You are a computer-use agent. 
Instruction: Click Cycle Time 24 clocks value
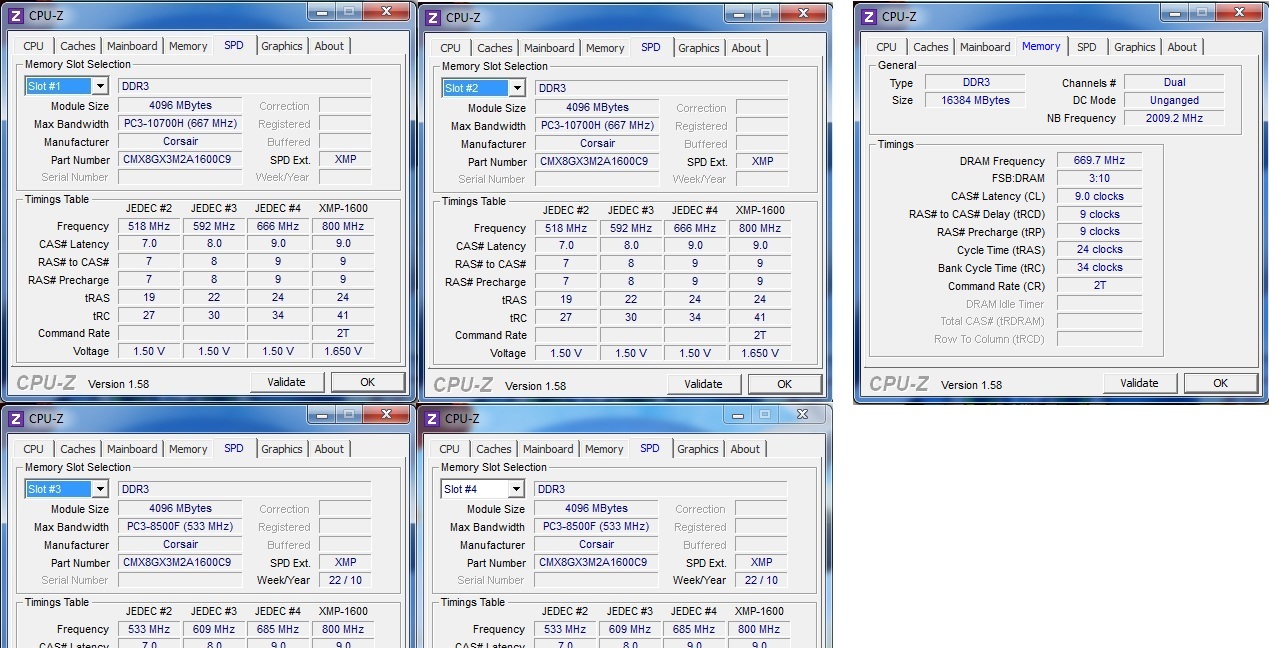[x=1099, y=249]
